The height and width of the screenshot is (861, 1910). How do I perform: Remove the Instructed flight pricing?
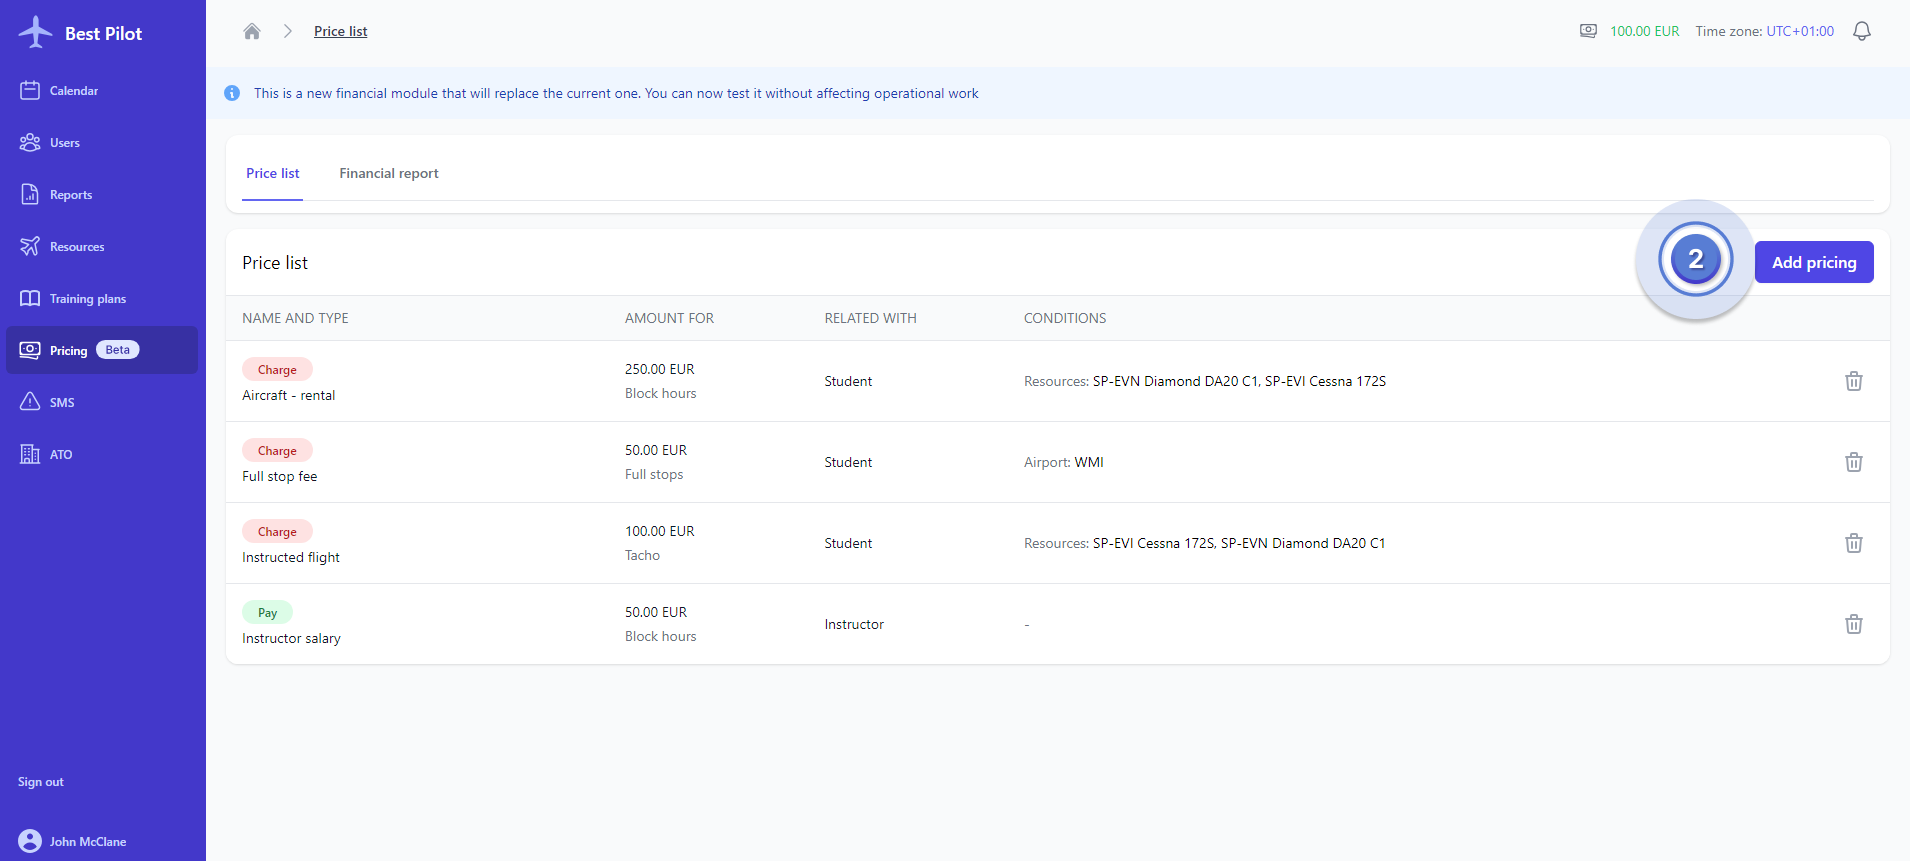[x=1853, y=543]
